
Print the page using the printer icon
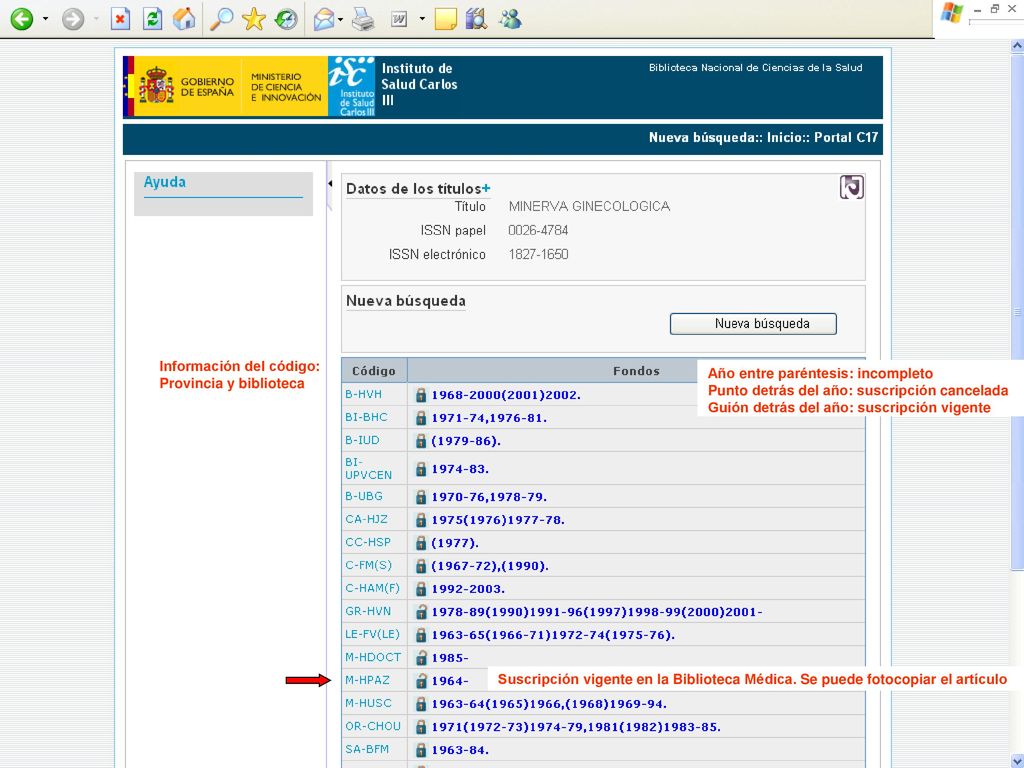coord(363,20)
